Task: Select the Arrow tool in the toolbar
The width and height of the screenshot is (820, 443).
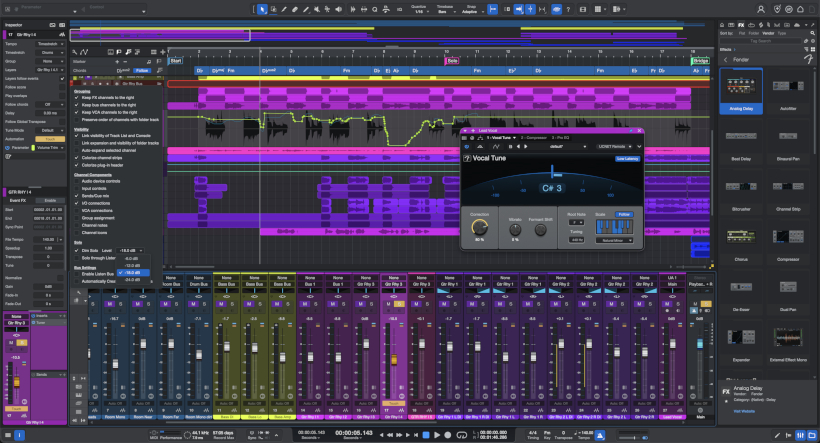Action: [x=262, y=9]
